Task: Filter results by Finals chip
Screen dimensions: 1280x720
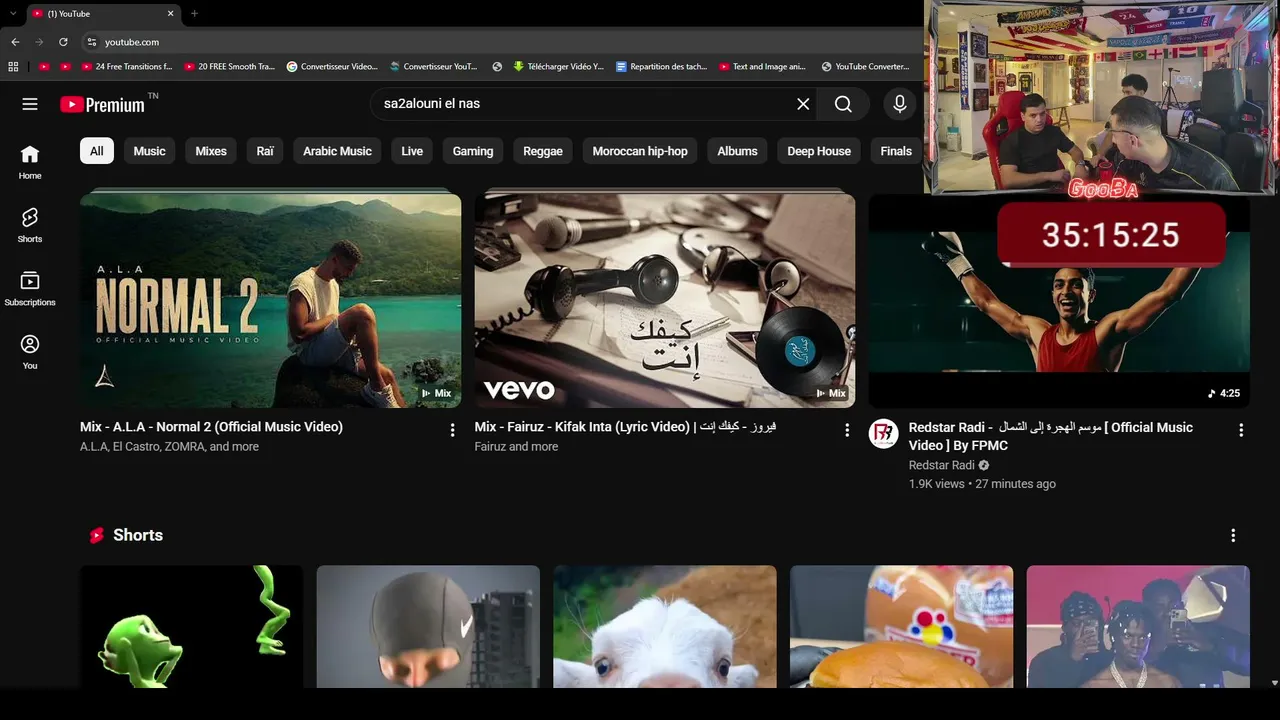Action: pyautogui.click(x=896, y=151)
